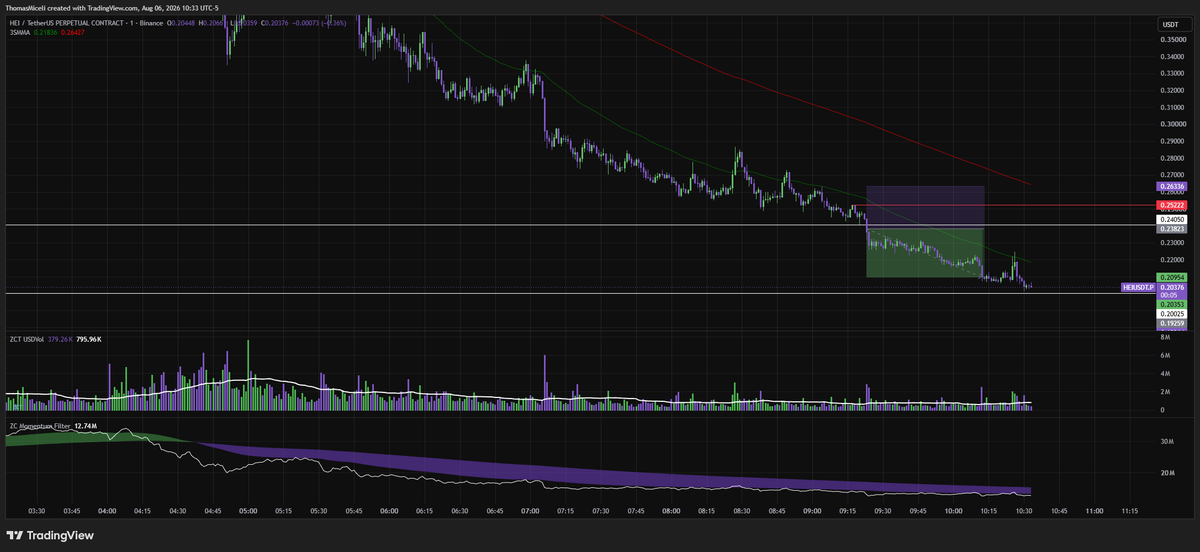
Task: Click the 10:00 time axis label
Action: pos(953,510)
